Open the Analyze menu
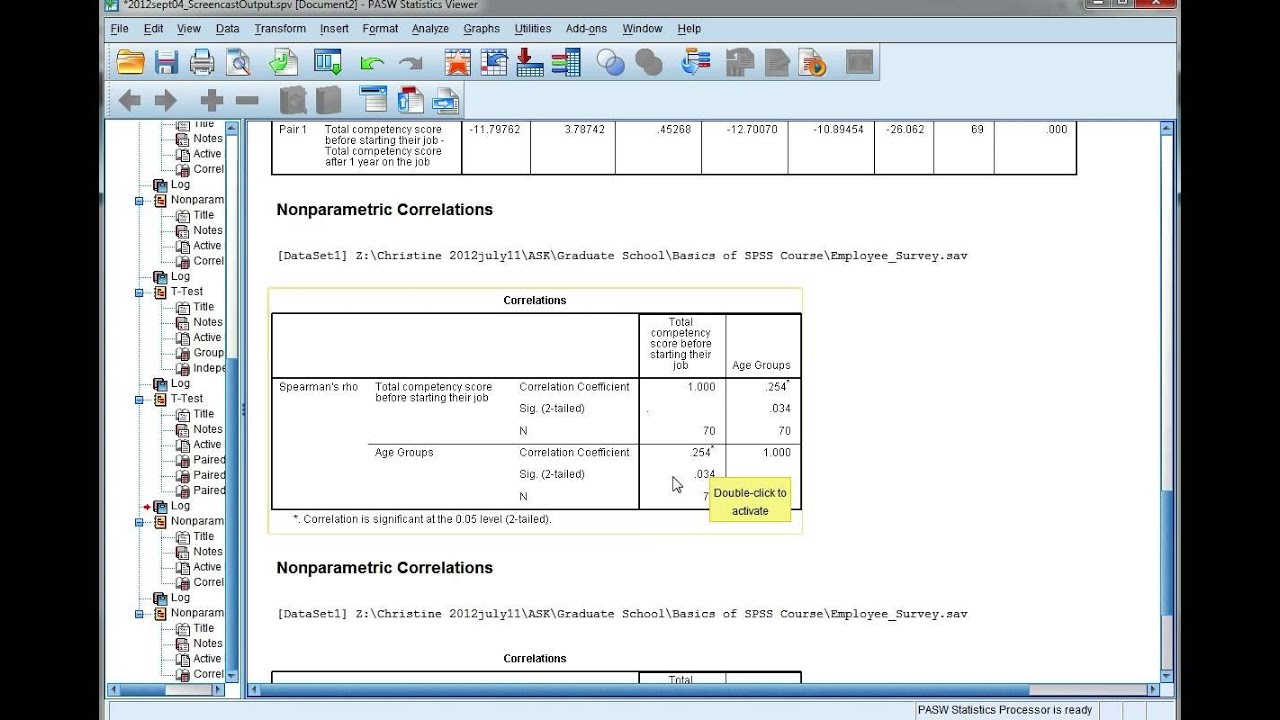This screenshot has width=1280, height=720. [x=430, y=29]
